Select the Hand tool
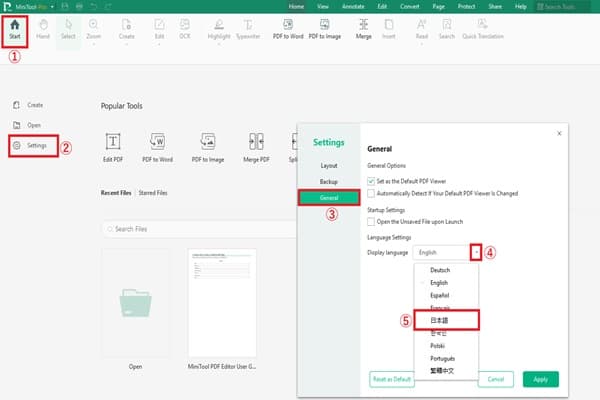The image size is (600, 400). click(43, 29)
